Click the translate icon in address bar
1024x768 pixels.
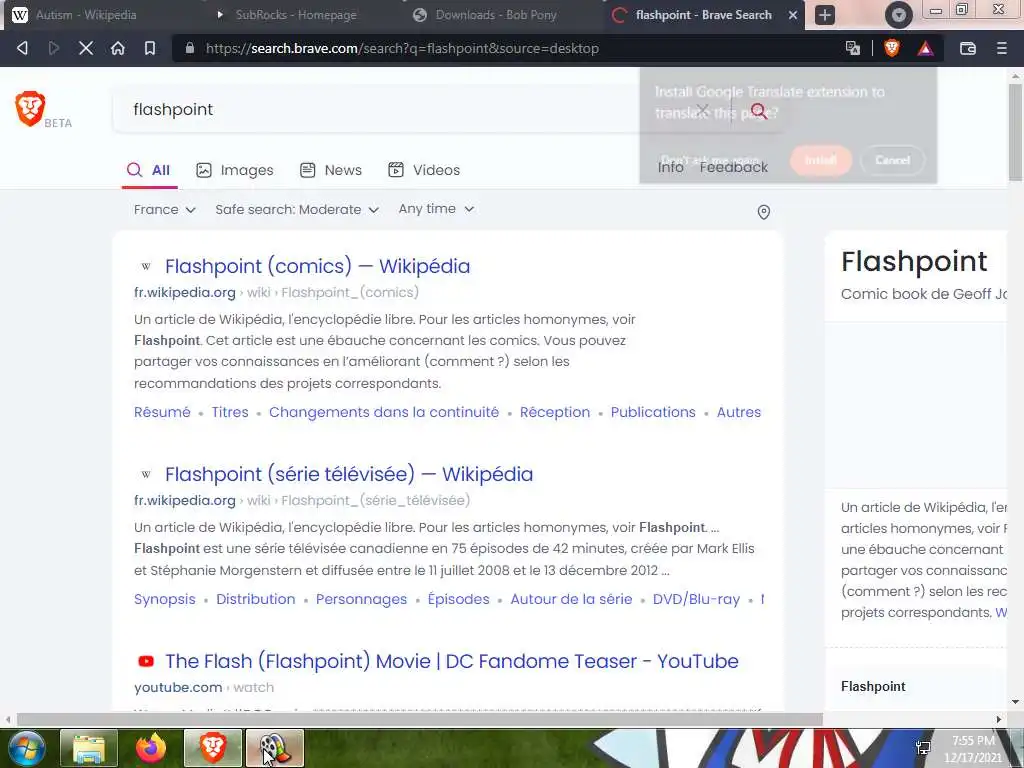click(853, 48)
